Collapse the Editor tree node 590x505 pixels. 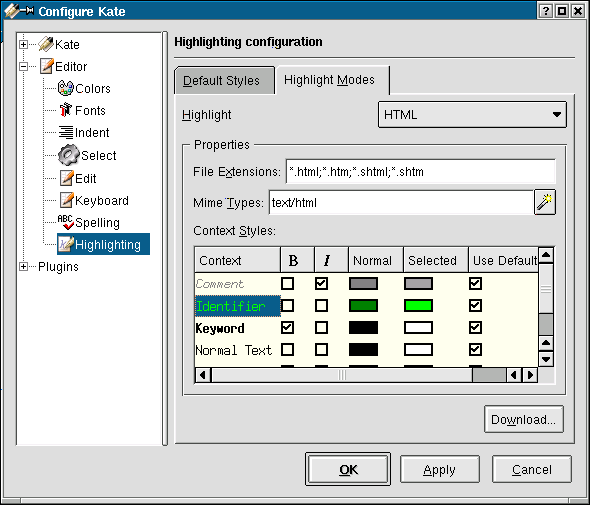click(23, 67)
